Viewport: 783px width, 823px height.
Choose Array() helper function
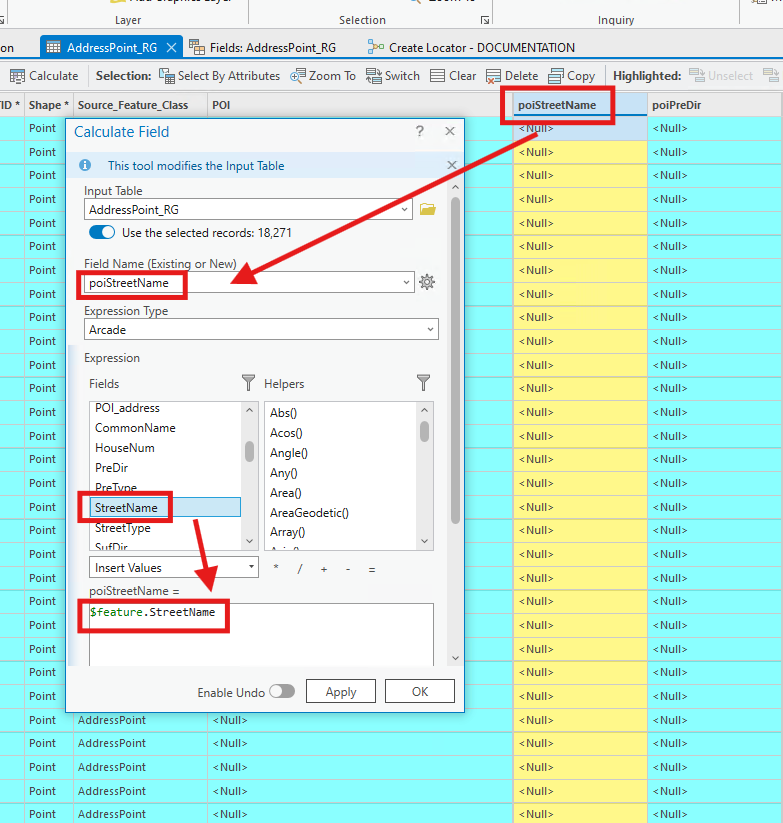coord(287,532)
